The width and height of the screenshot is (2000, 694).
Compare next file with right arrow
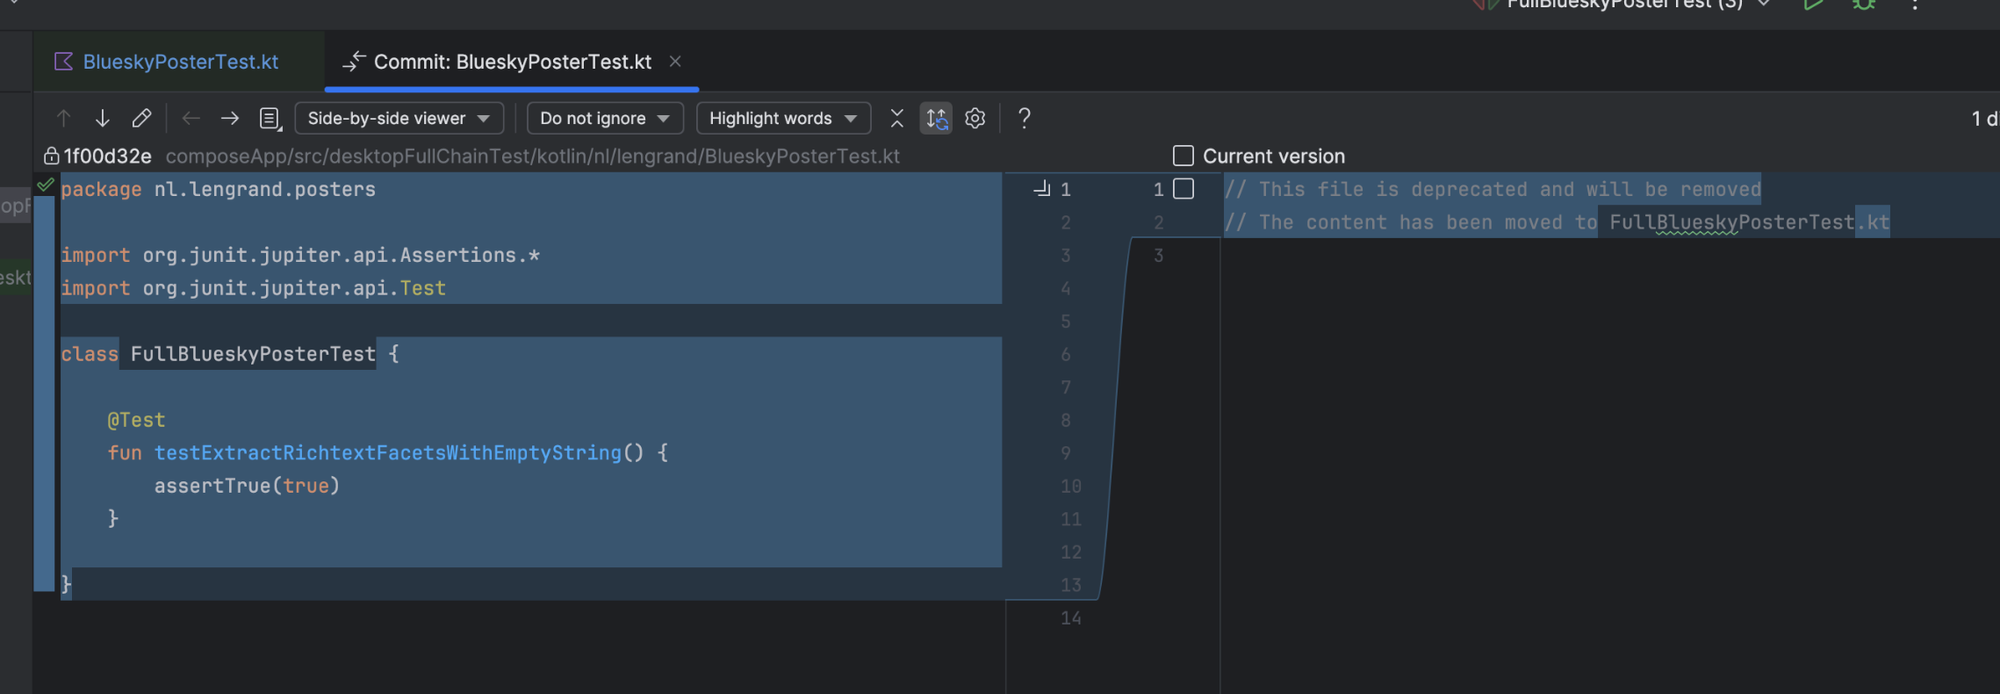[x=230, y=118]
